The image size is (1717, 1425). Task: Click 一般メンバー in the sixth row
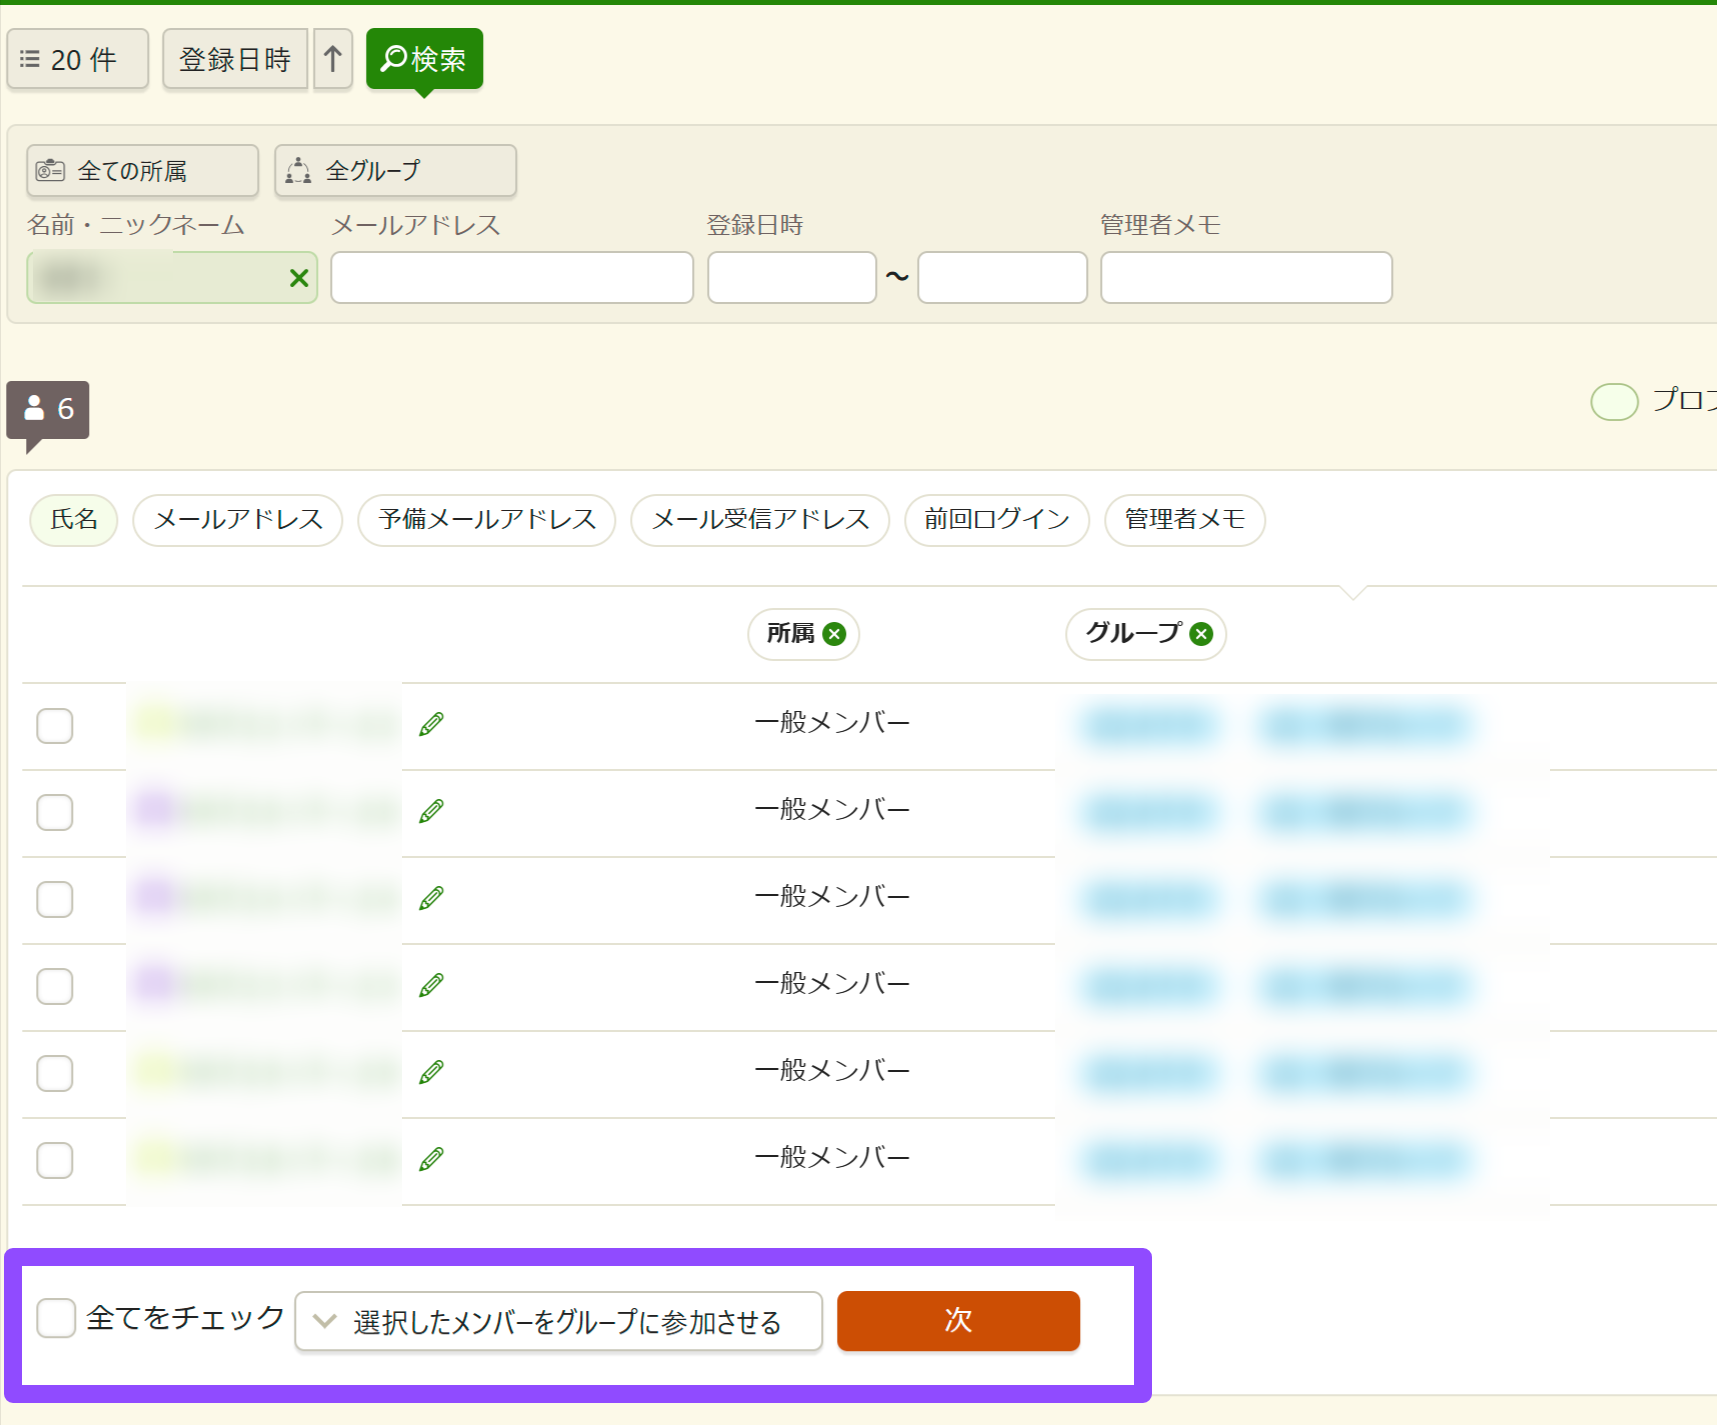(832, 1157)
